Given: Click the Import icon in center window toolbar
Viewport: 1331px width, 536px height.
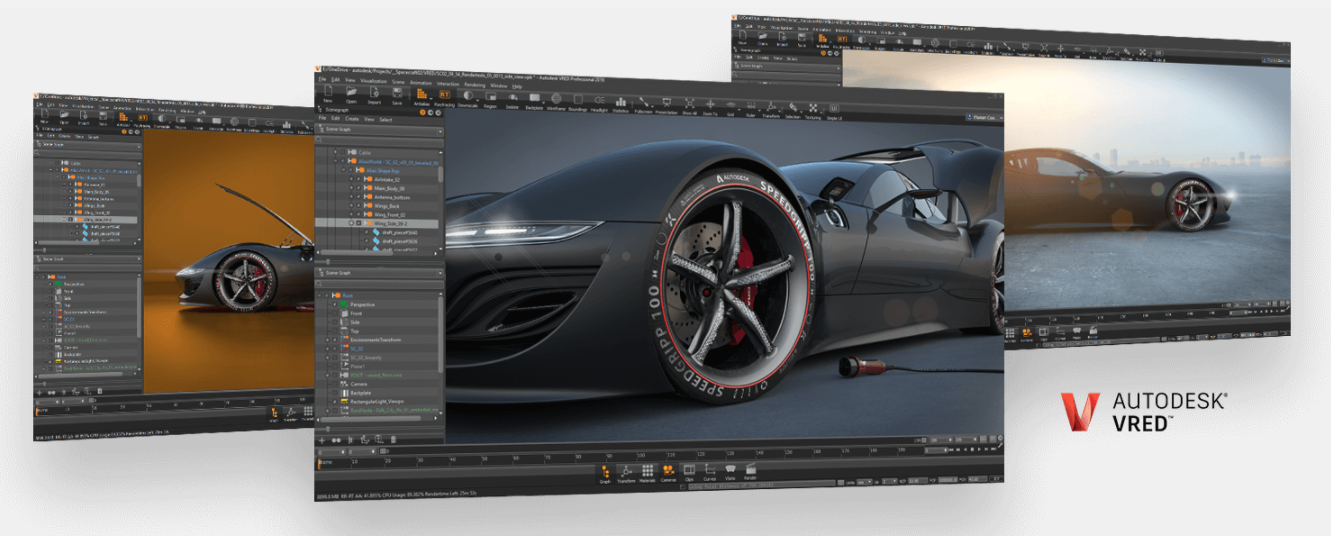Looking at the screenshot, I should [374, 93].
